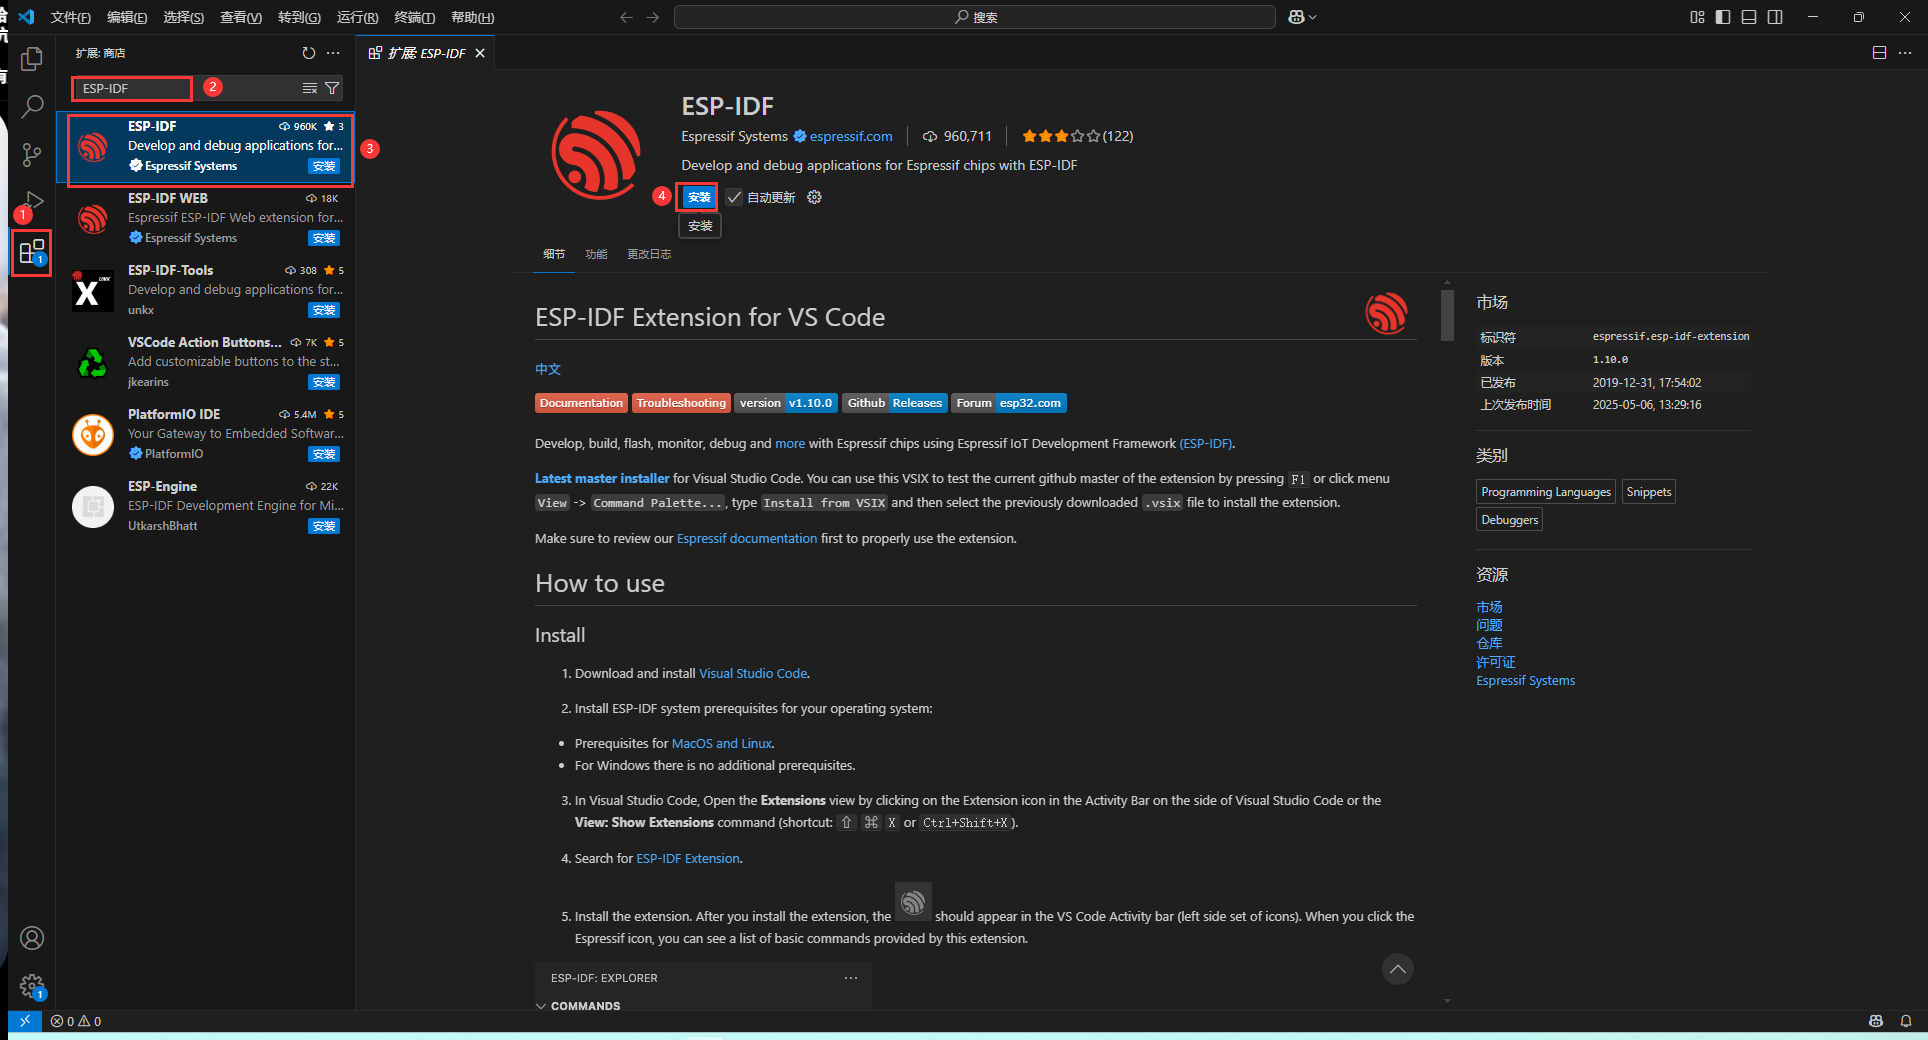Image resolution: width=1928 pixels, height=1040 pixels.
Task: Open the Manage gear in activity bar
Action: point(32,987)
